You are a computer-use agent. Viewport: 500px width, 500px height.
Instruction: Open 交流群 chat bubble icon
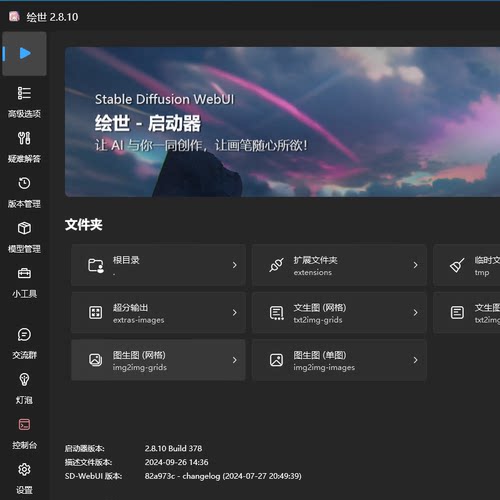(x=24, y=334)
